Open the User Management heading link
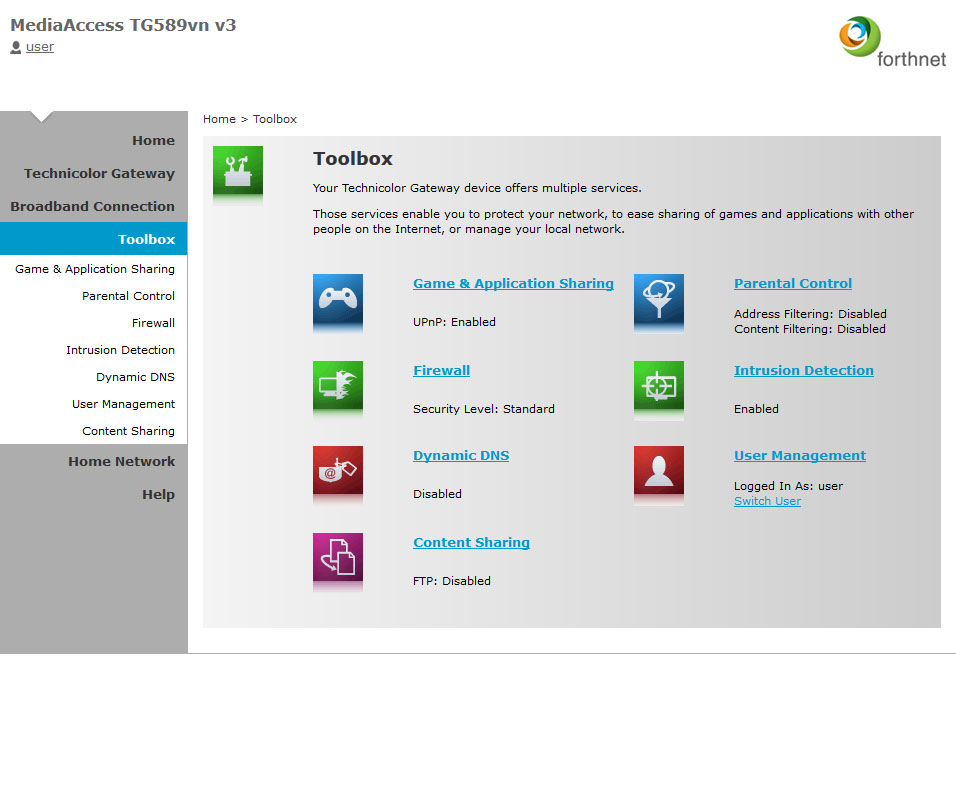 [800, 456]
